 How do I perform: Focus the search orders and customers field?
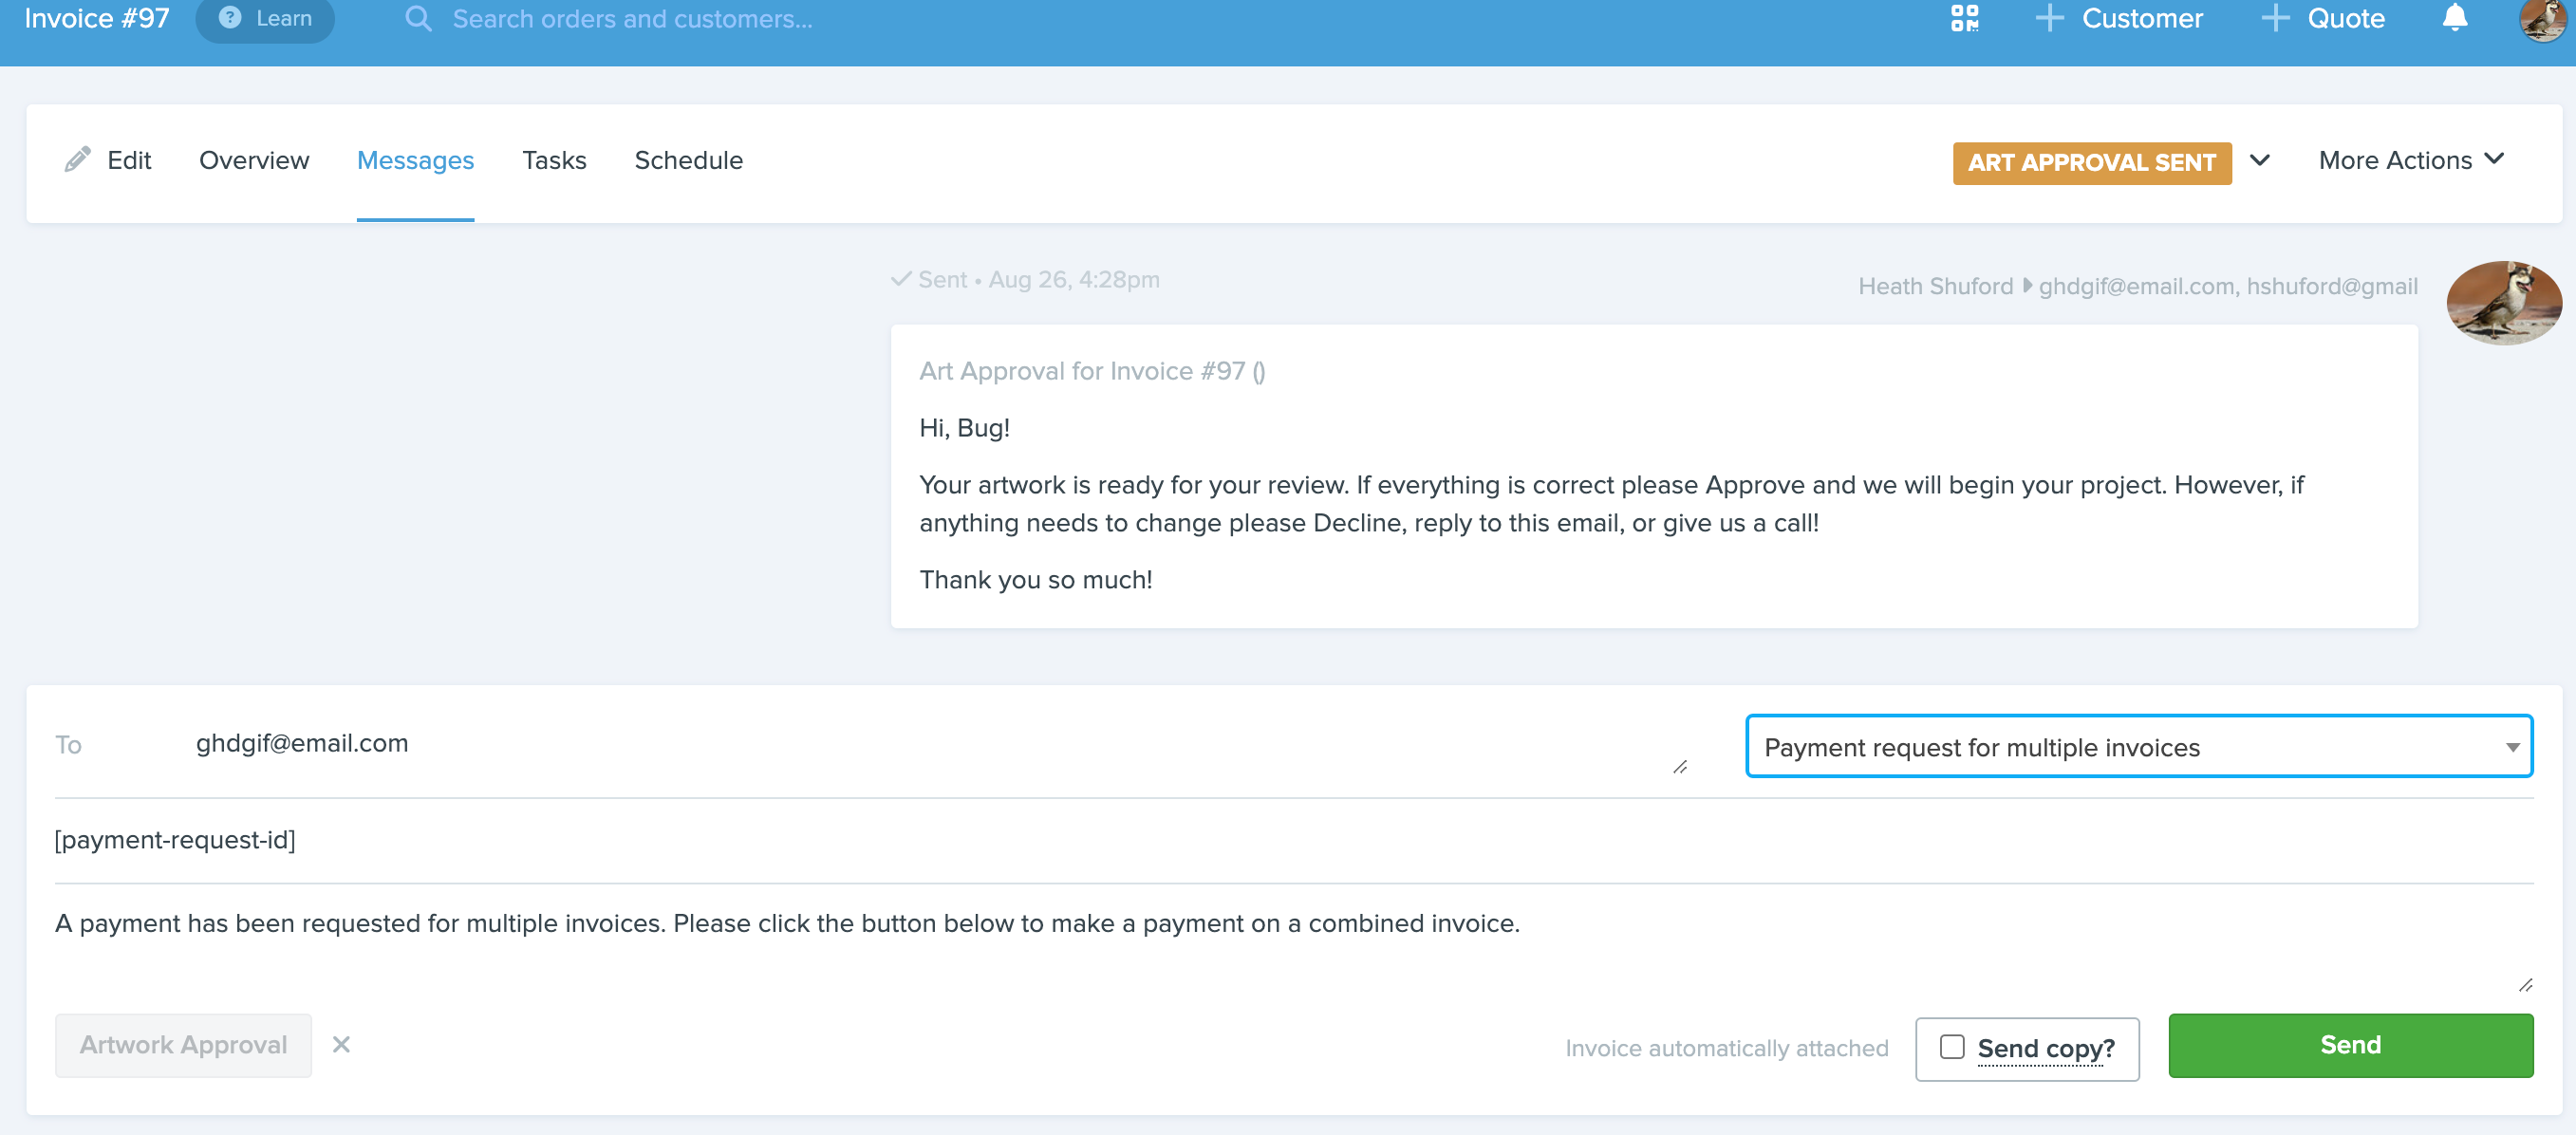click(632, 19)
